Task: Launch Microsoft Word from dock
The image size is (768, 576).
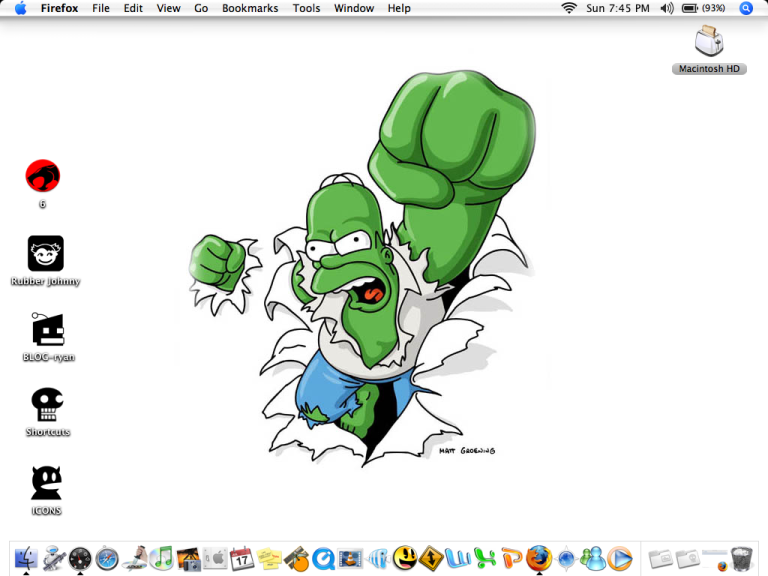Action: click(x=458, y=558)
